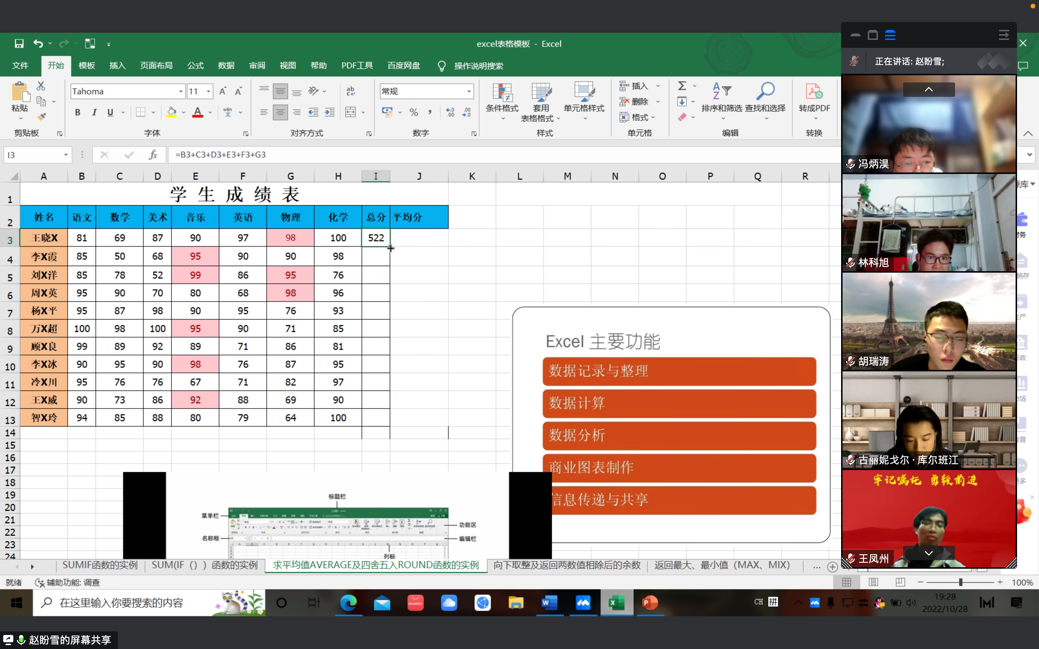Open 排序和筛选 sort and filter
Screen dimensions: 1039x649
pyautogui.click(x=720, y=94)
